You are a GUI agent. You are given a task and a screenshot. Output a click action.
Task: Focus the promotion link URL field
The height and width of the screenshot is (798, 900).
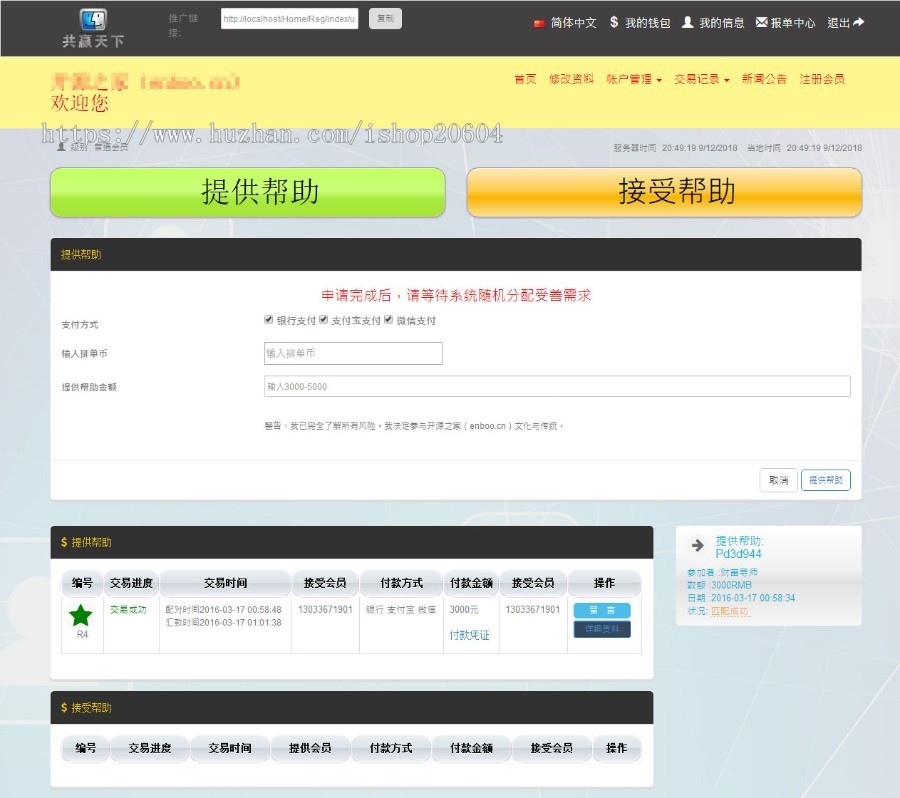click(x=289, y=18)
